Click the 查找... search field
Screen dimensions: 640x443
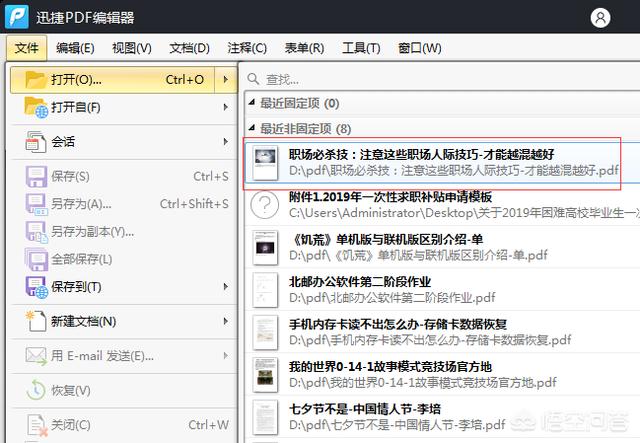point(442,79)
